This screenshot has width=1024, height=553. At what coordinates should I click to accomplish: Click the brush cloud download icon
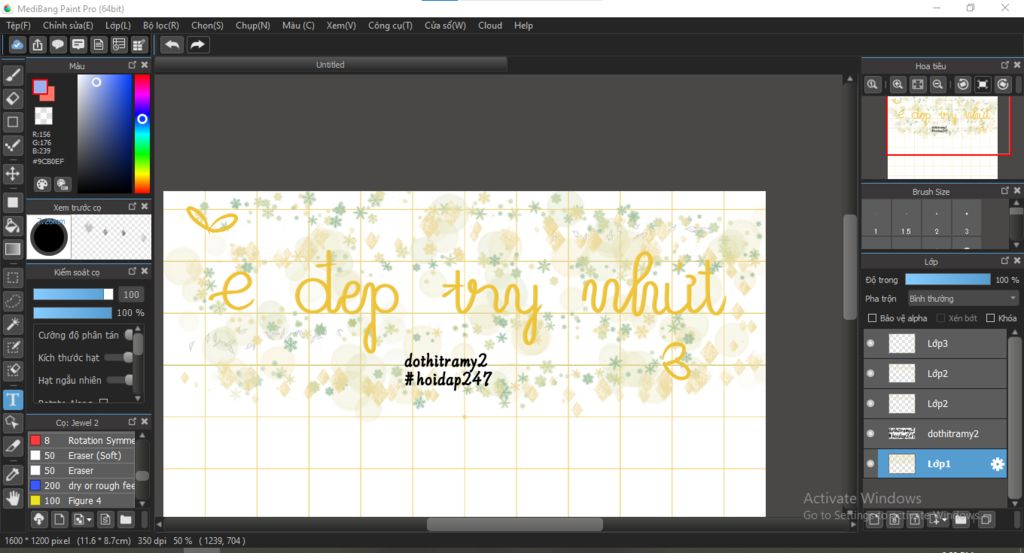click(39, 520)
